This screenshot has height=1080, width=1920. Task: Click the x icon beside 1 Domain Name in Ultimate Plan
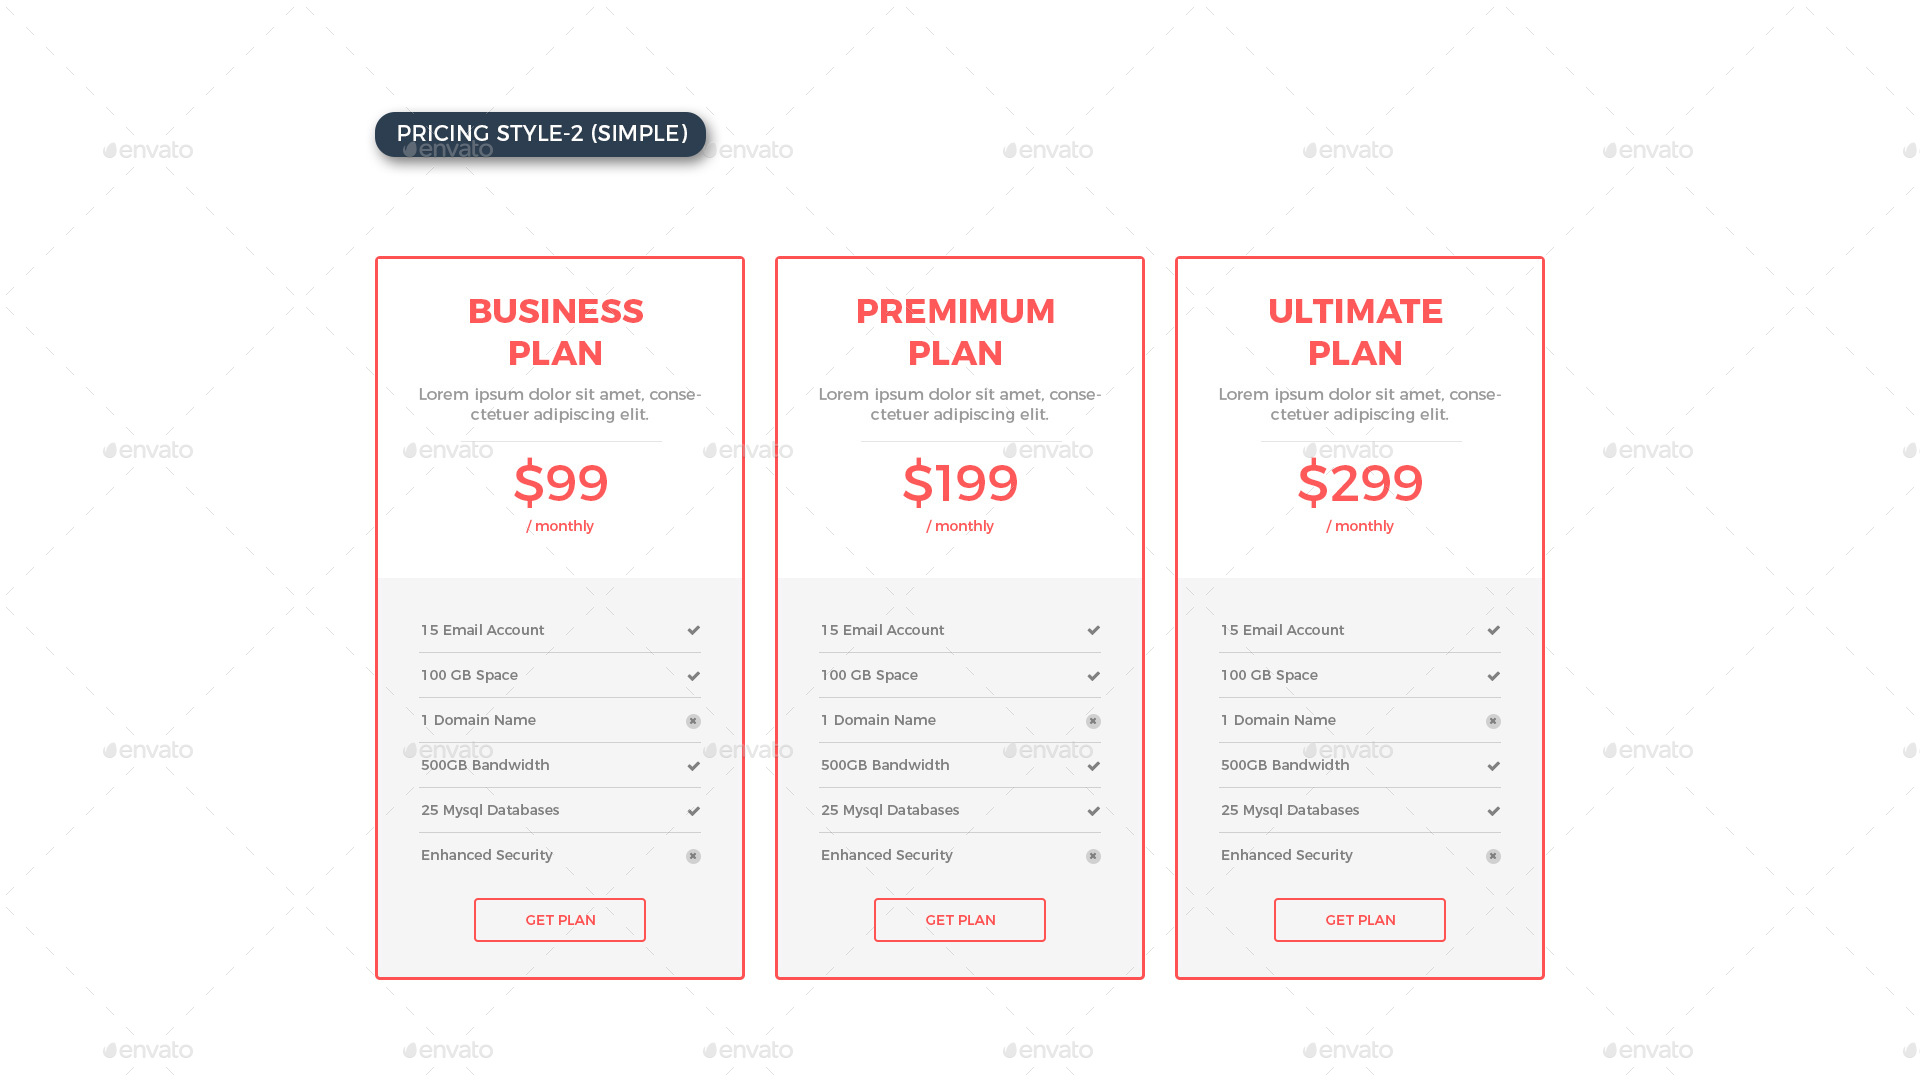pos(1493,720)
